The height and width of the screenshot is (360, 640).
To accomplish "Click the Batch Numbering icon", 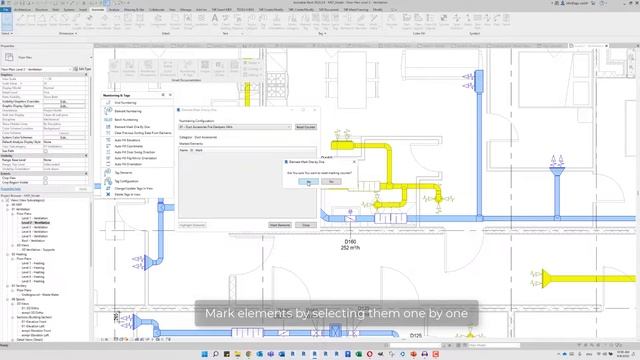I will (x=108, y=120).
